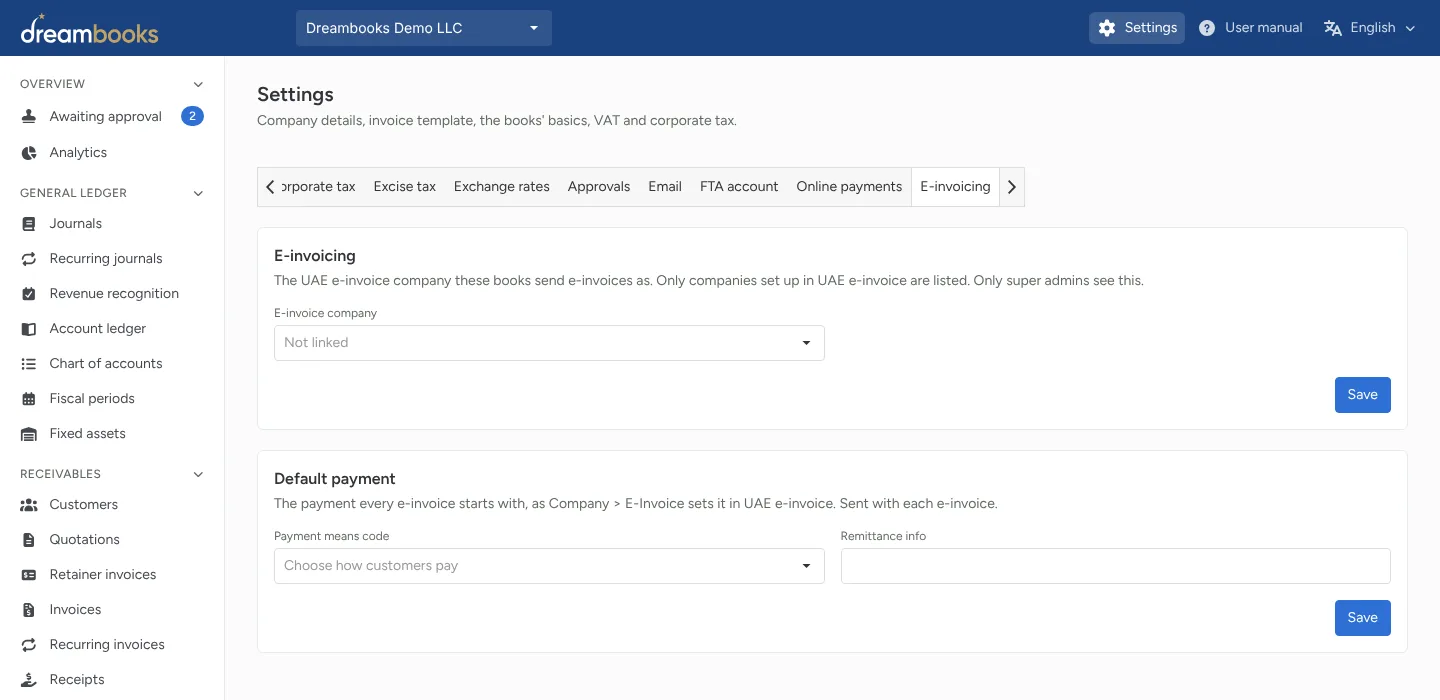Select the E-invoicing tab

pyautogui.click(x=955, y=187)
